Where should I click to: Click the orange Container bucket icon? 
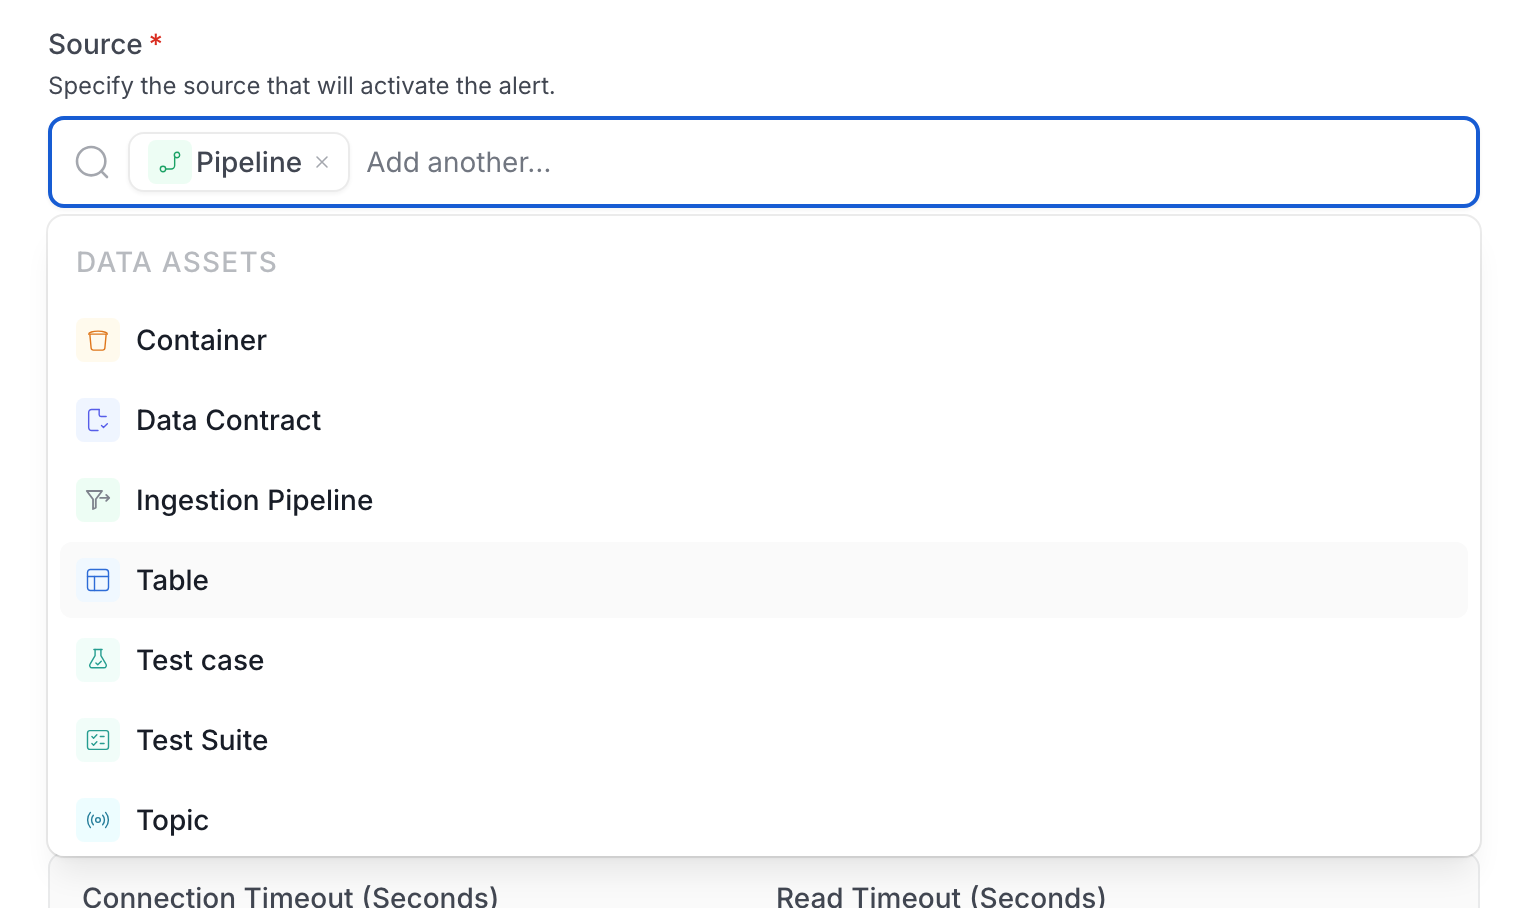(x=98, y=340)
